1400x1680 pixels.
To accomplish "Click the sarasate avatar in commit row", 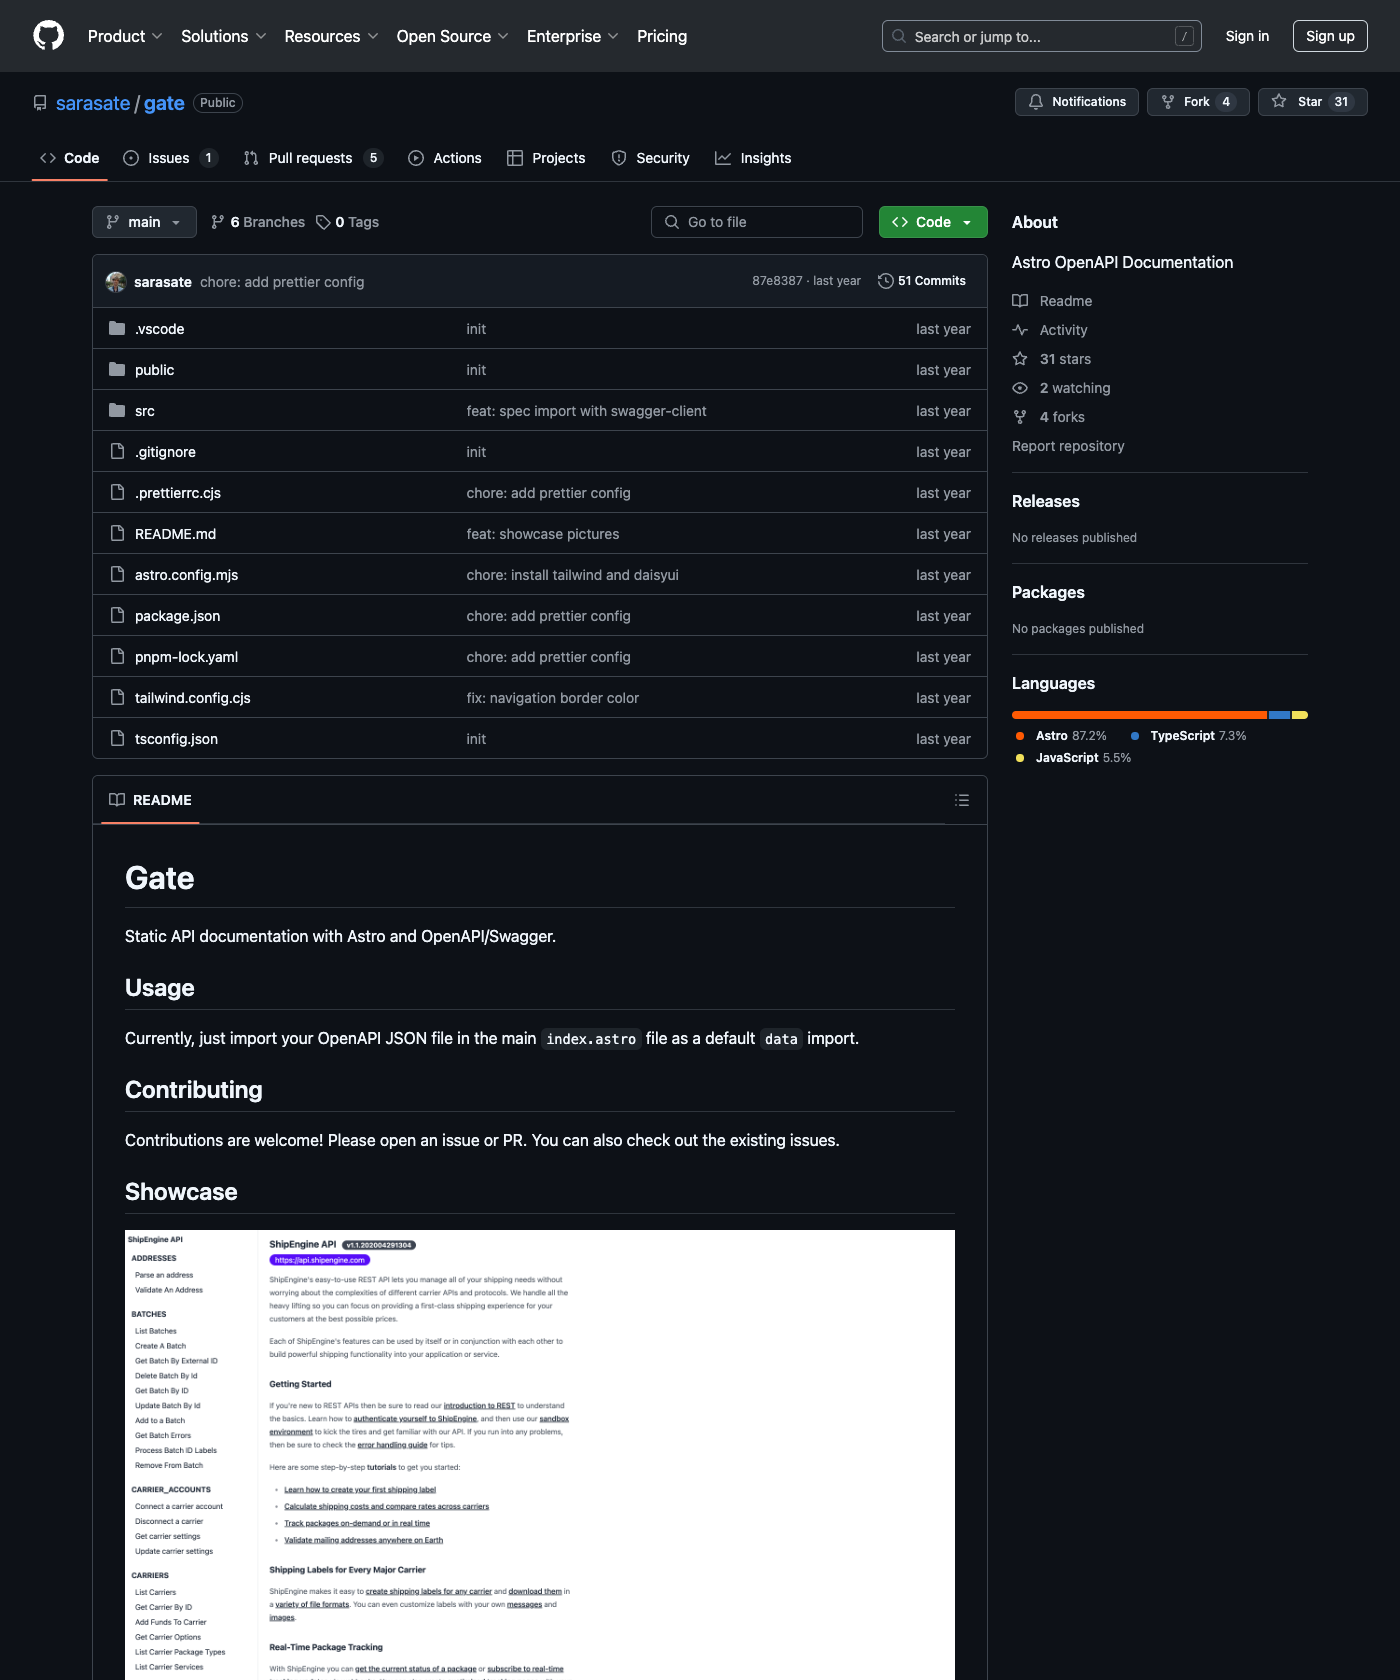I will (x=116, y=282).
